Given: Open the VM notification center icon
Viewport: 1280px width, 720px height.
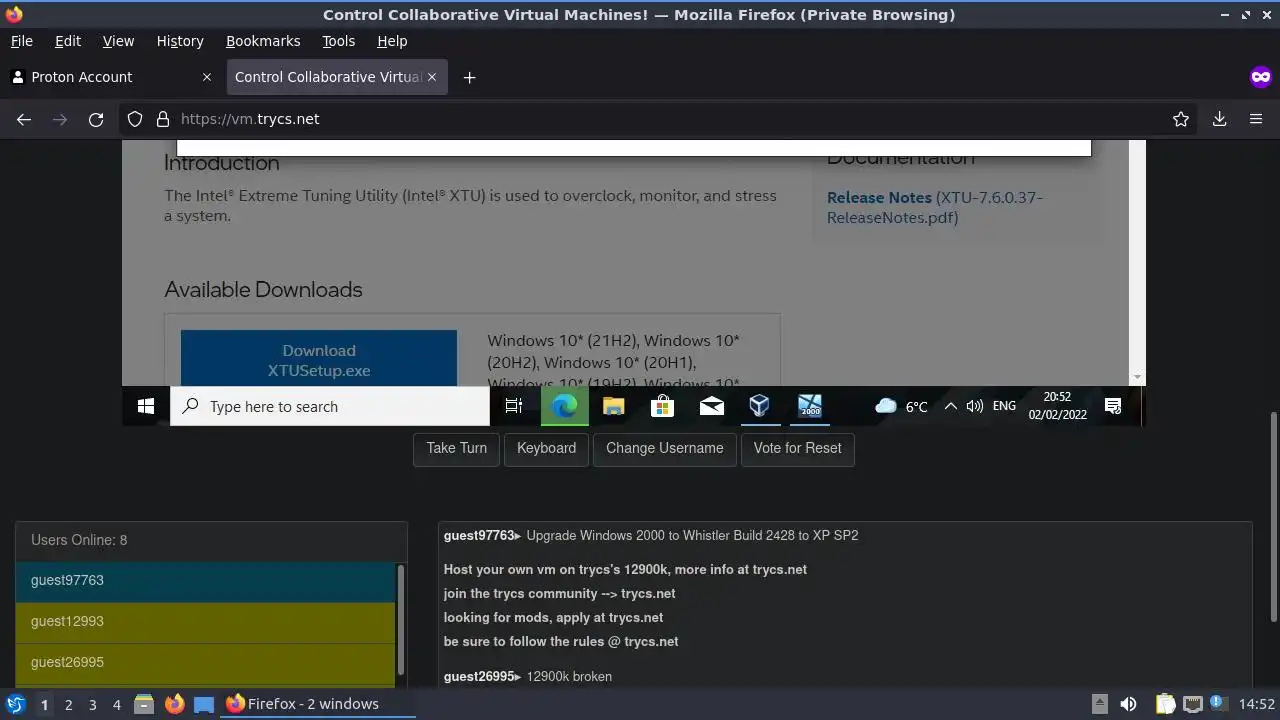Looking at the screenshot, I should pyautogui.click(x=1113, y=406).
